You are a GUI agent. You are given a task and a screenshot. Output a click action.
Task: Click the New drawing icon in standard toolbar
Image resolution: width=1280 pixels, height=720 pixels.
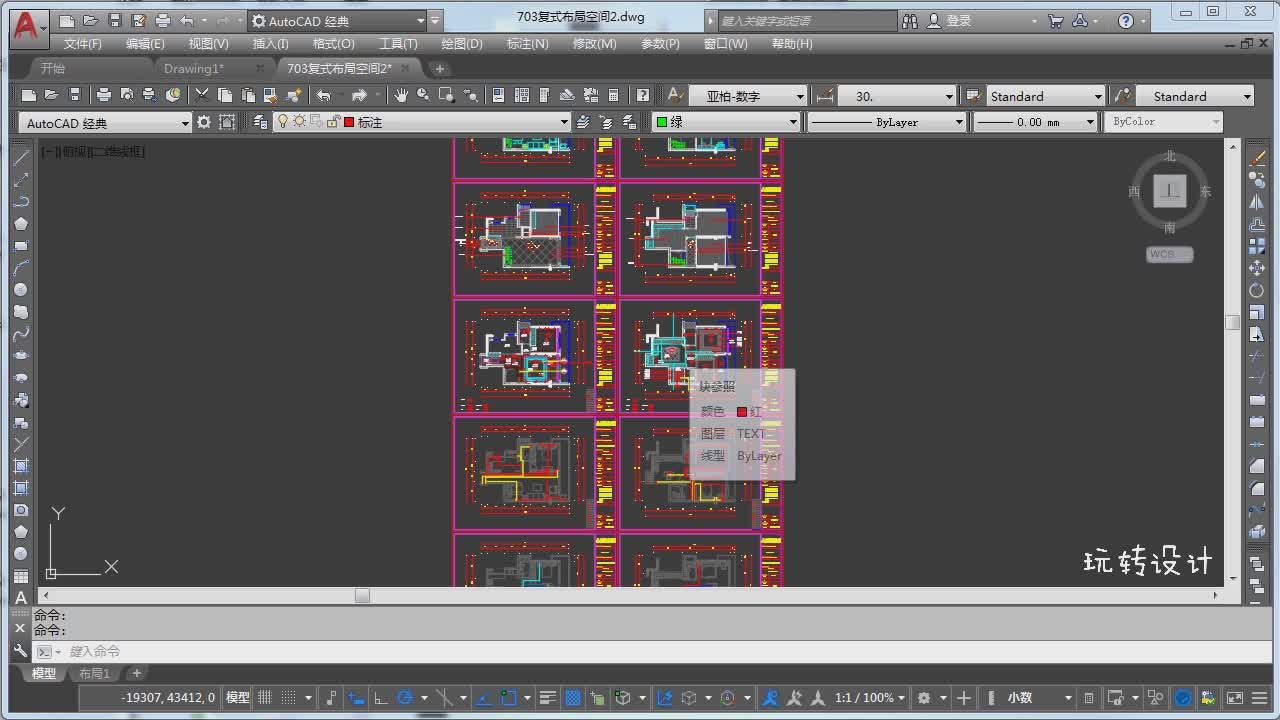pos(29,95)
